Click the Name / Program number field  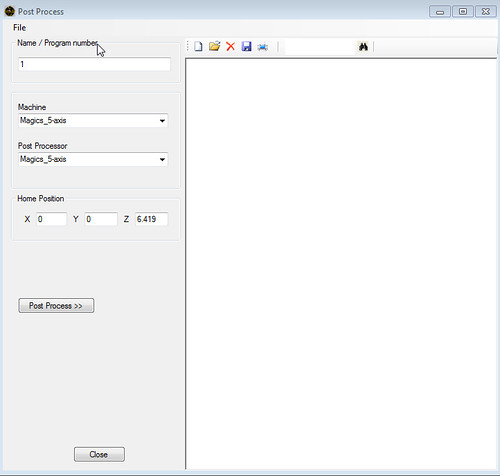(94, 64)
